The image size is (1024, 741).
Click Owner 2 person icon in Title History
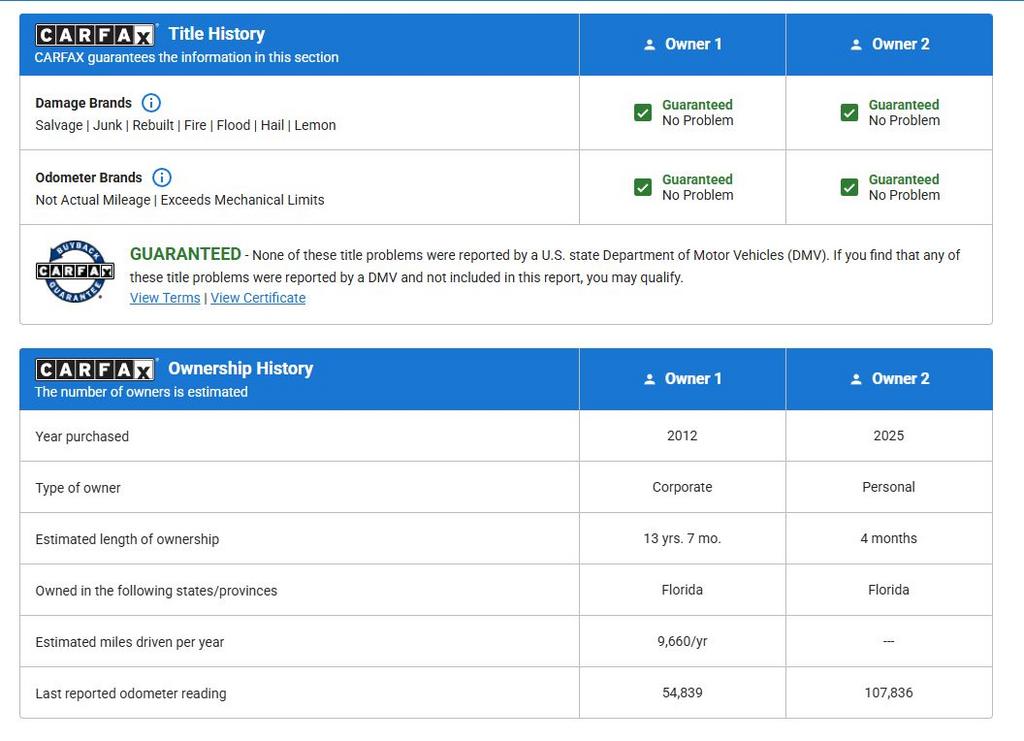856,44
